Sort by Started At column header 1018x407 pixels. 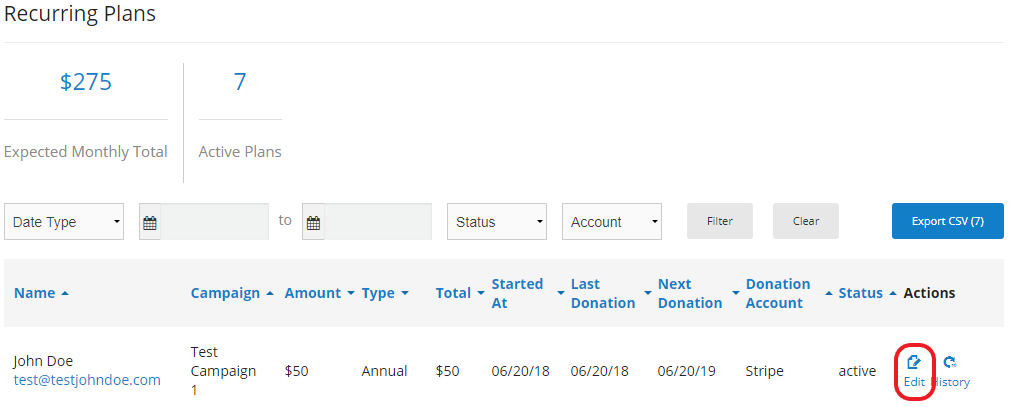(x=517, y=293)
